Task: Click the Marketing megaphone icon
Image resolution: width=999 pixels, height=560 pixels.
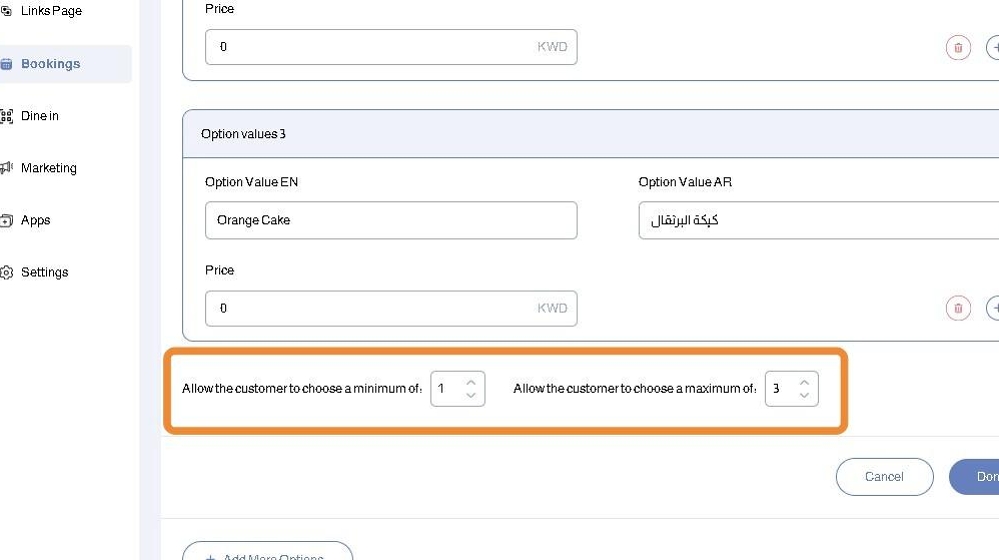Action: point(7,168)
